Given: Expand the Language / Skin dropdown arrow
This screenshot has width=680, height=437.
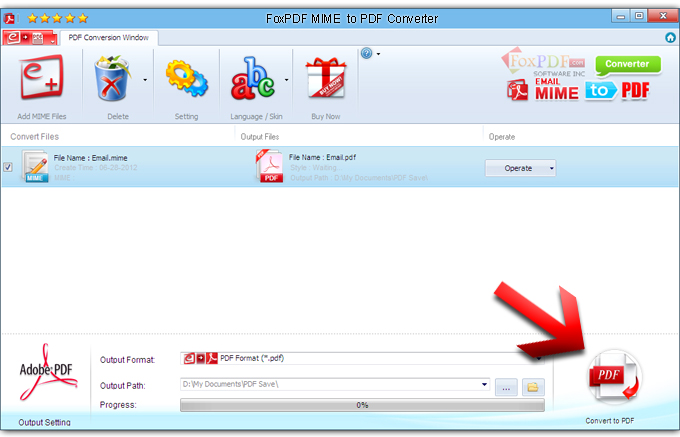Looking at the screenshot, I should [x=286, y=80].
